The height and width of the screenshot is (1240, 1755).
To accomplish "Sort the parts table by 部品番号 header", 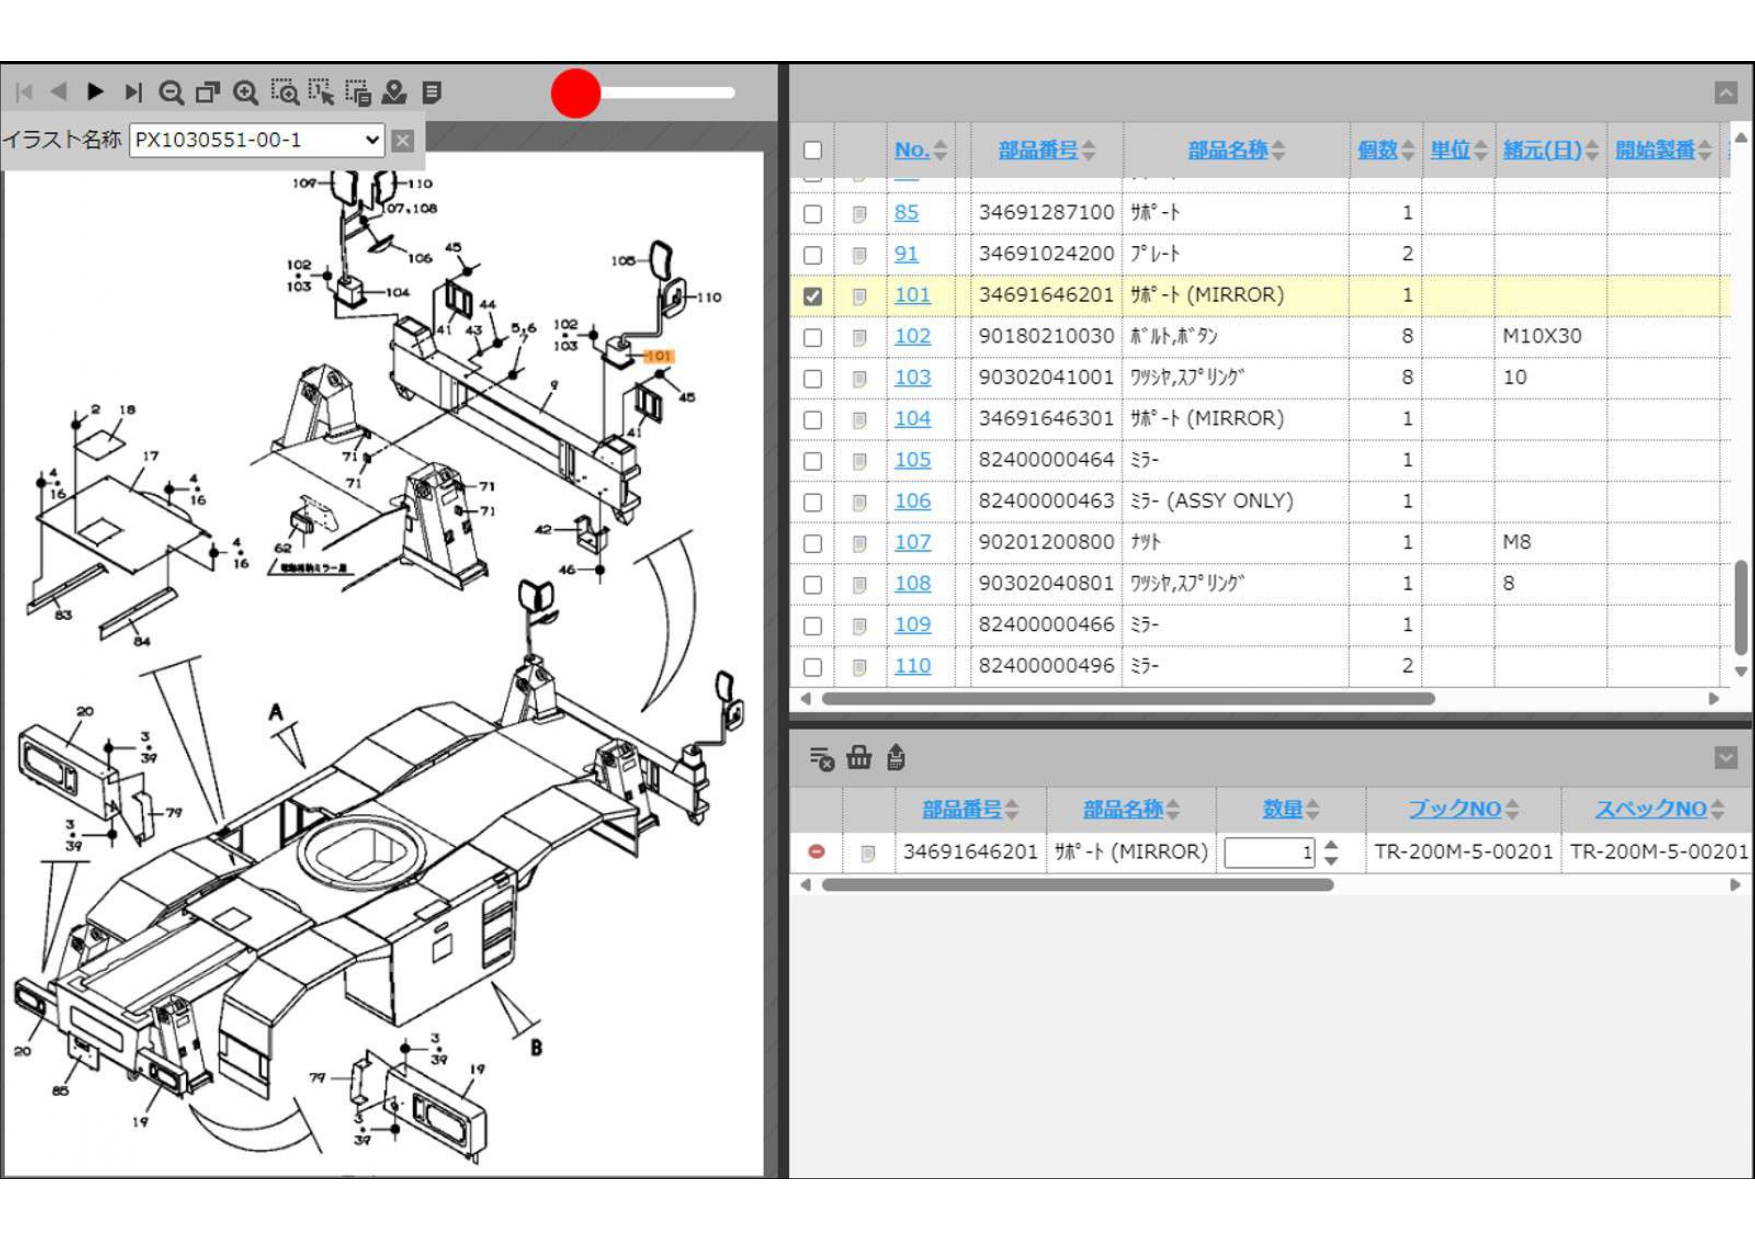I will click(1038, 150).
